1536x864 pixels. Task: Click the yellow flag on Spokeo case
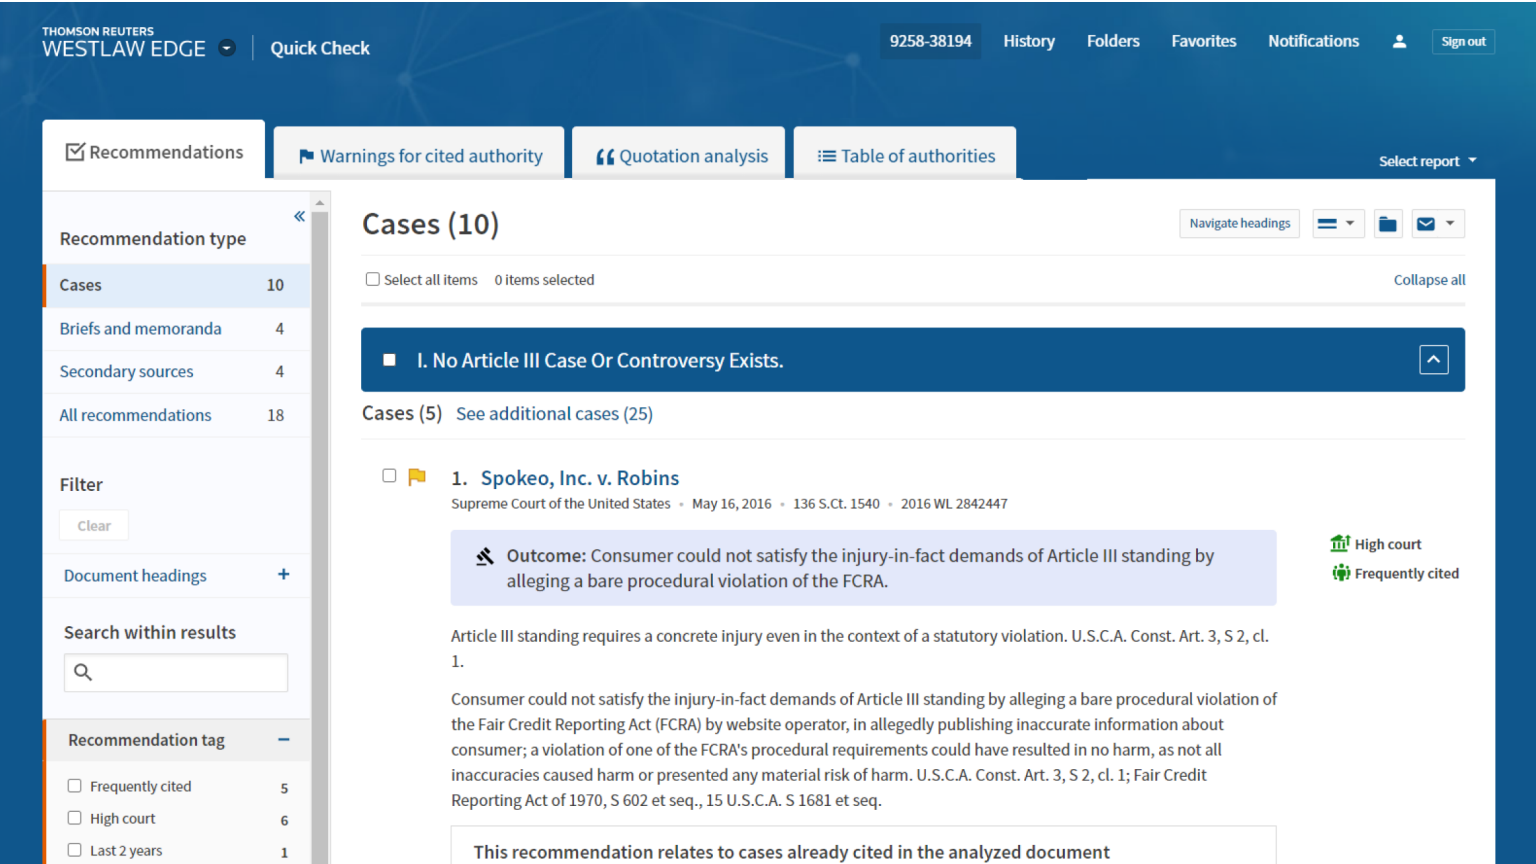tap(417, 477)
